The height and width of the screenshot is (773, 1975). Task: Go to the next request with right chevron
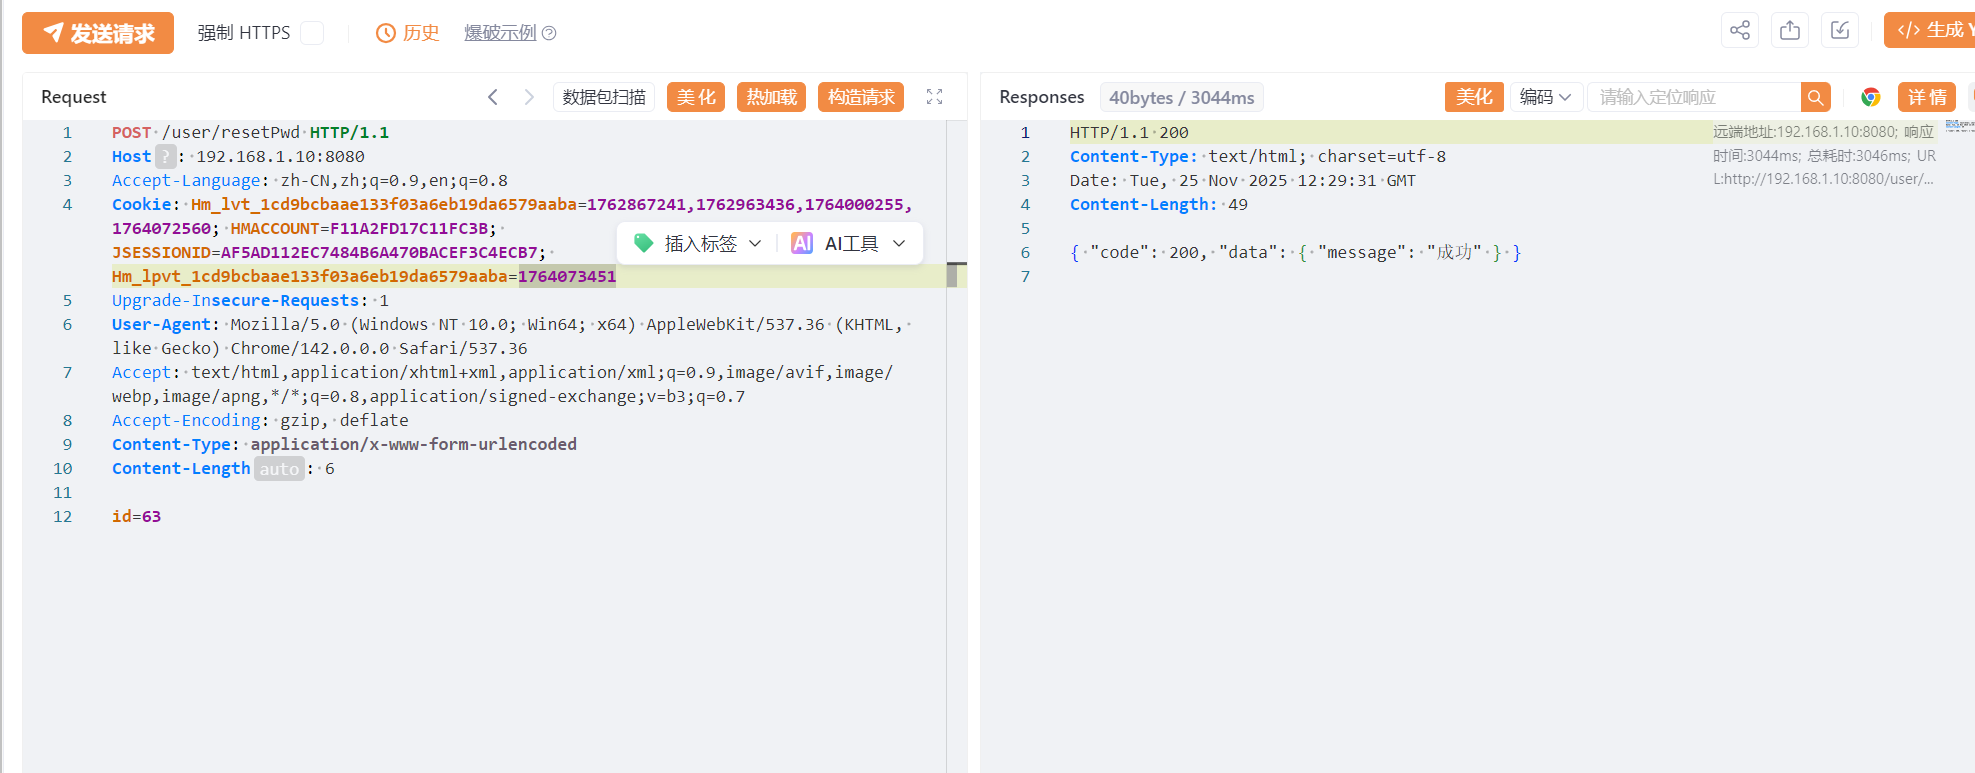point(529,97)
